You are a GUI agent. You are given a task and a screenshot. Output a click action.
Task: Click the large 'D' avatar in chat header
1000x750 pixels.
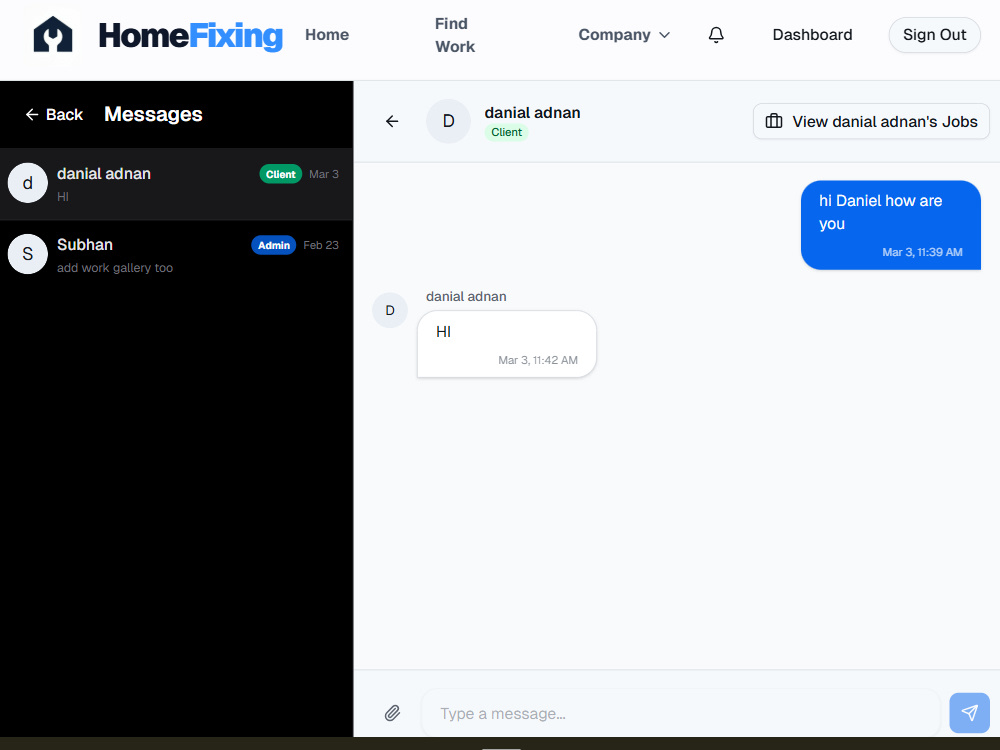pos(448,121)
